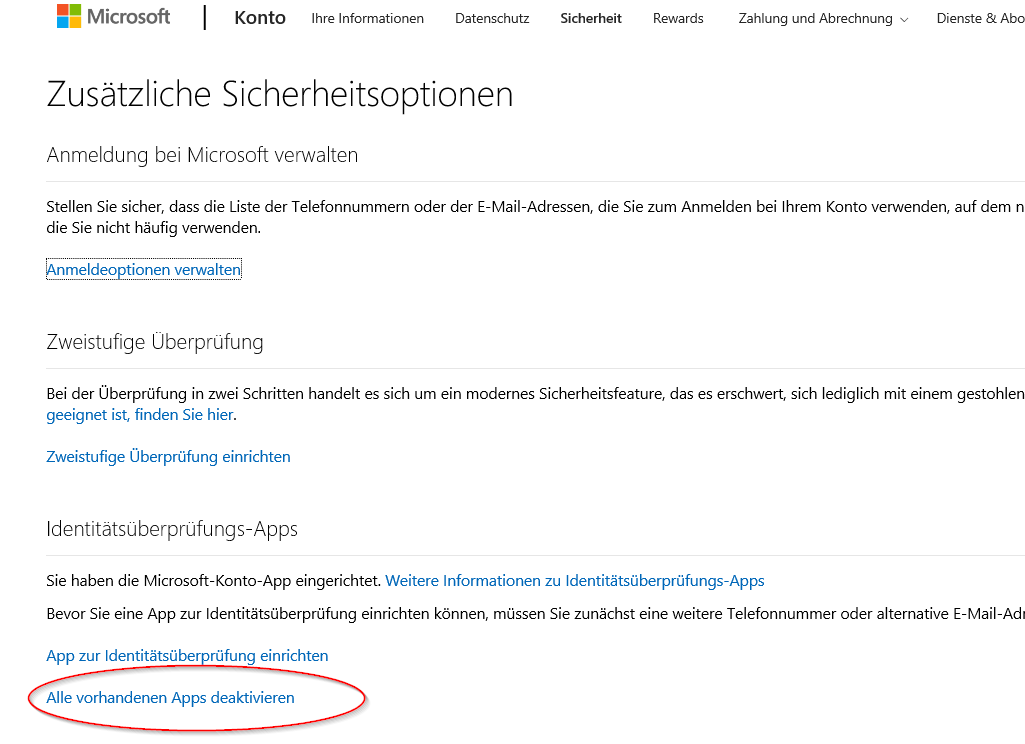
Task: Click the 'Sie haben die Microsoft-Konto-App eingerichtet' text
Action: [213, 581]
